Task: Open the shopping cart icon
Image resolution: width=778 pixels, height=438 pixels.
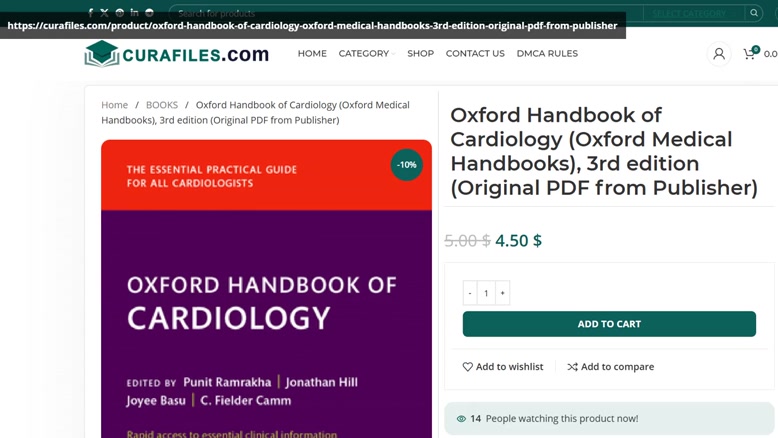Action: point(750,54)
